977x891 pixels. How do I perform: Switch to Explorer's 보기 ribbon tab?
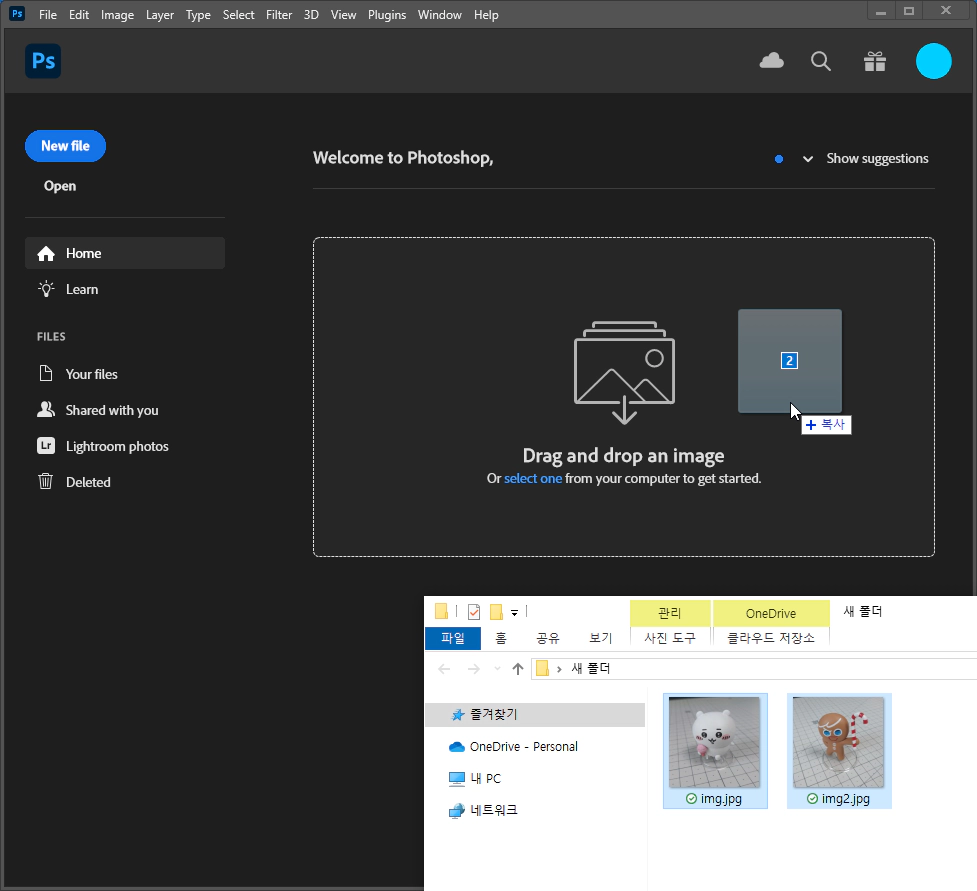coord(601,638)
